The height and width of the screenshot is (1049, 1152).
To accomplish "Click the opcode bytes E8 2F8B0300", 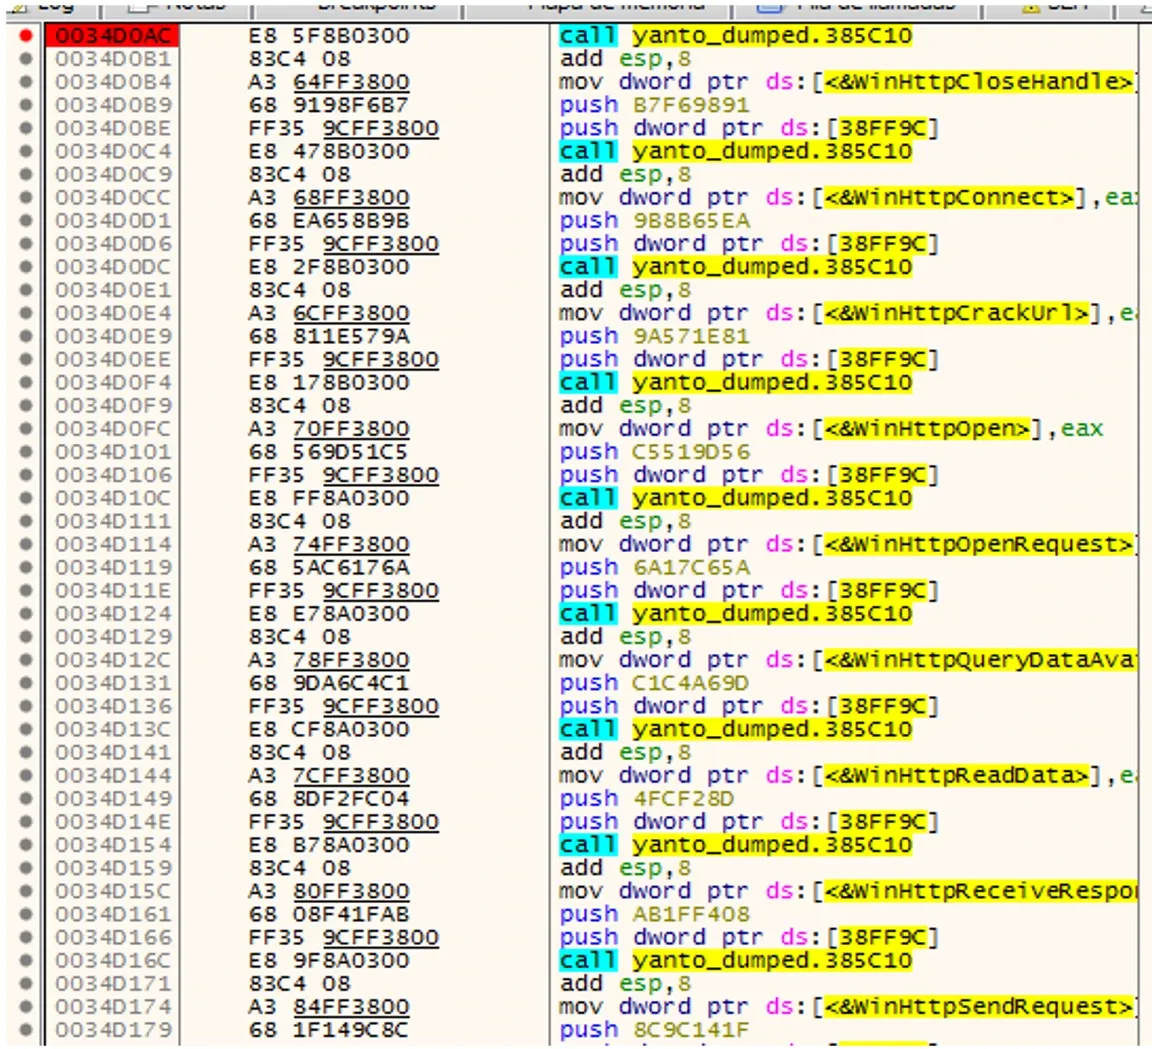I will pyautogui.click(x=328, y=267).
